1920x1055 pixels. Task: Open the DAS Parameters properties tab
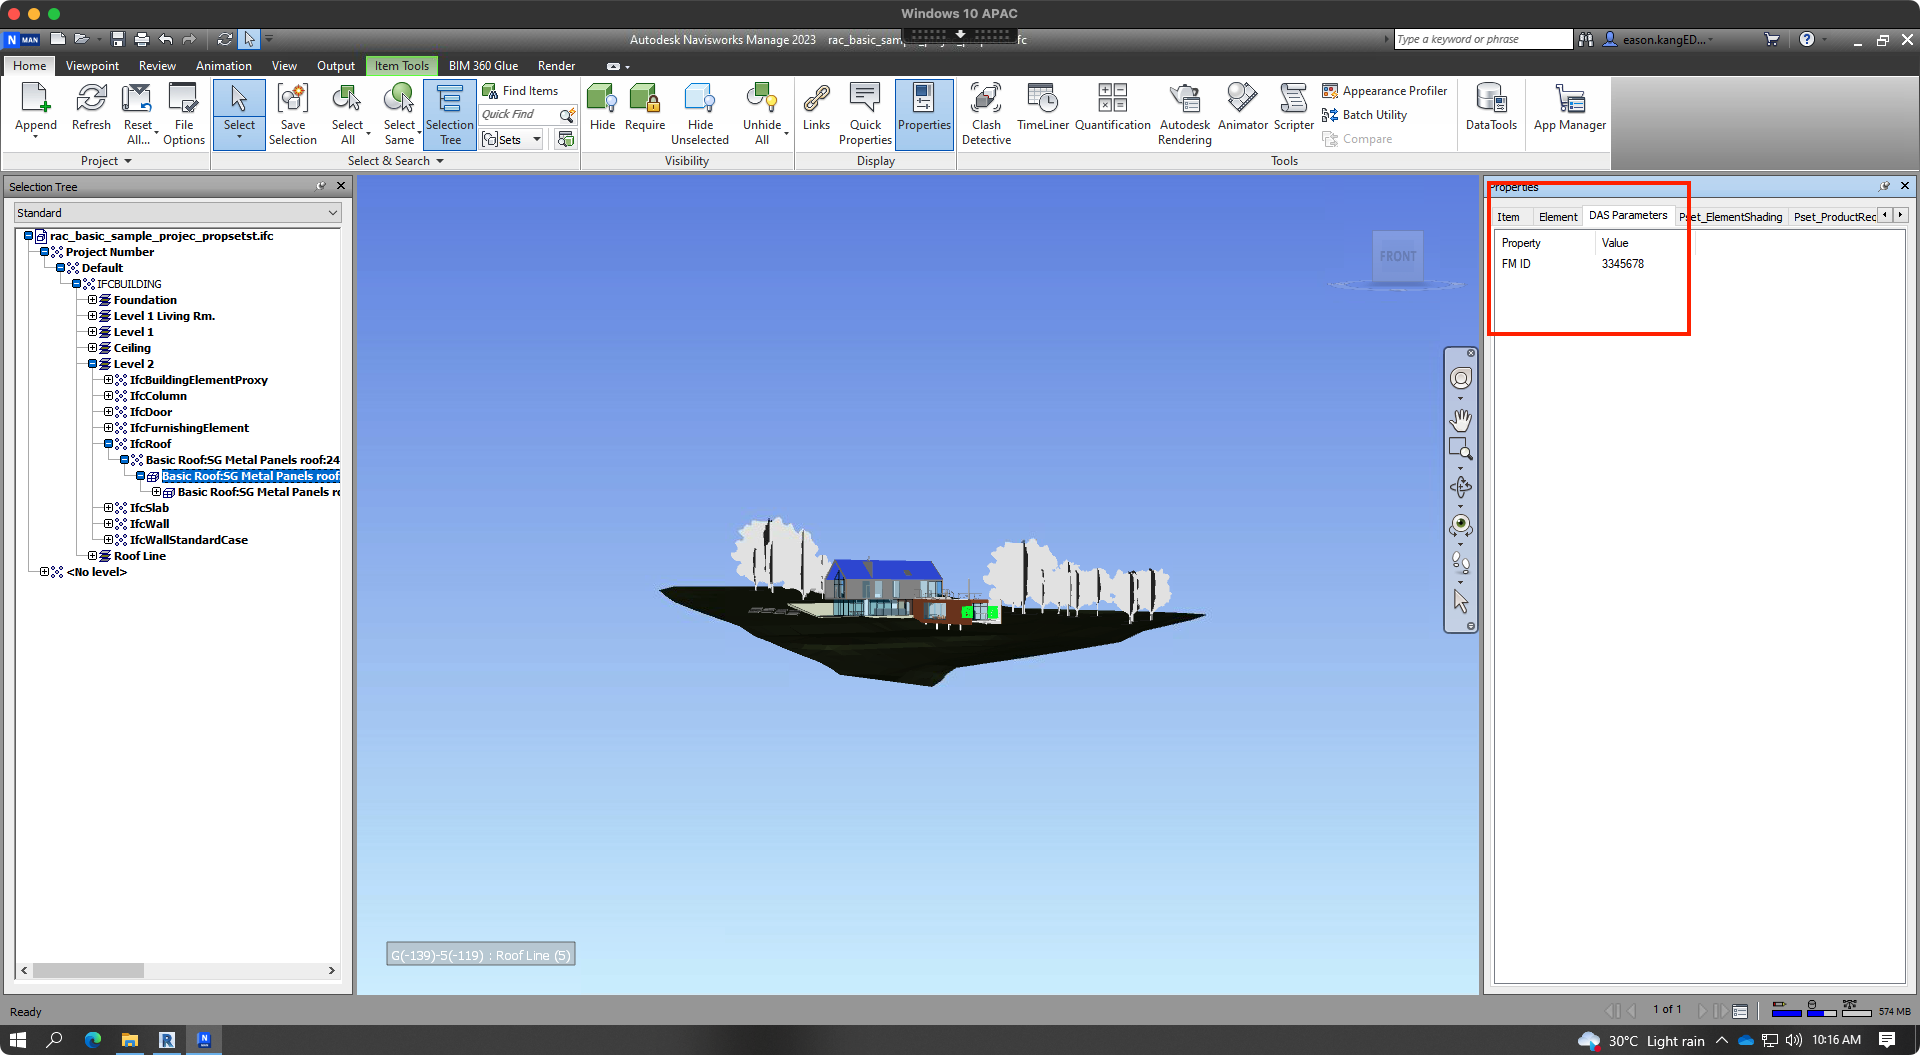(1628, 215)
